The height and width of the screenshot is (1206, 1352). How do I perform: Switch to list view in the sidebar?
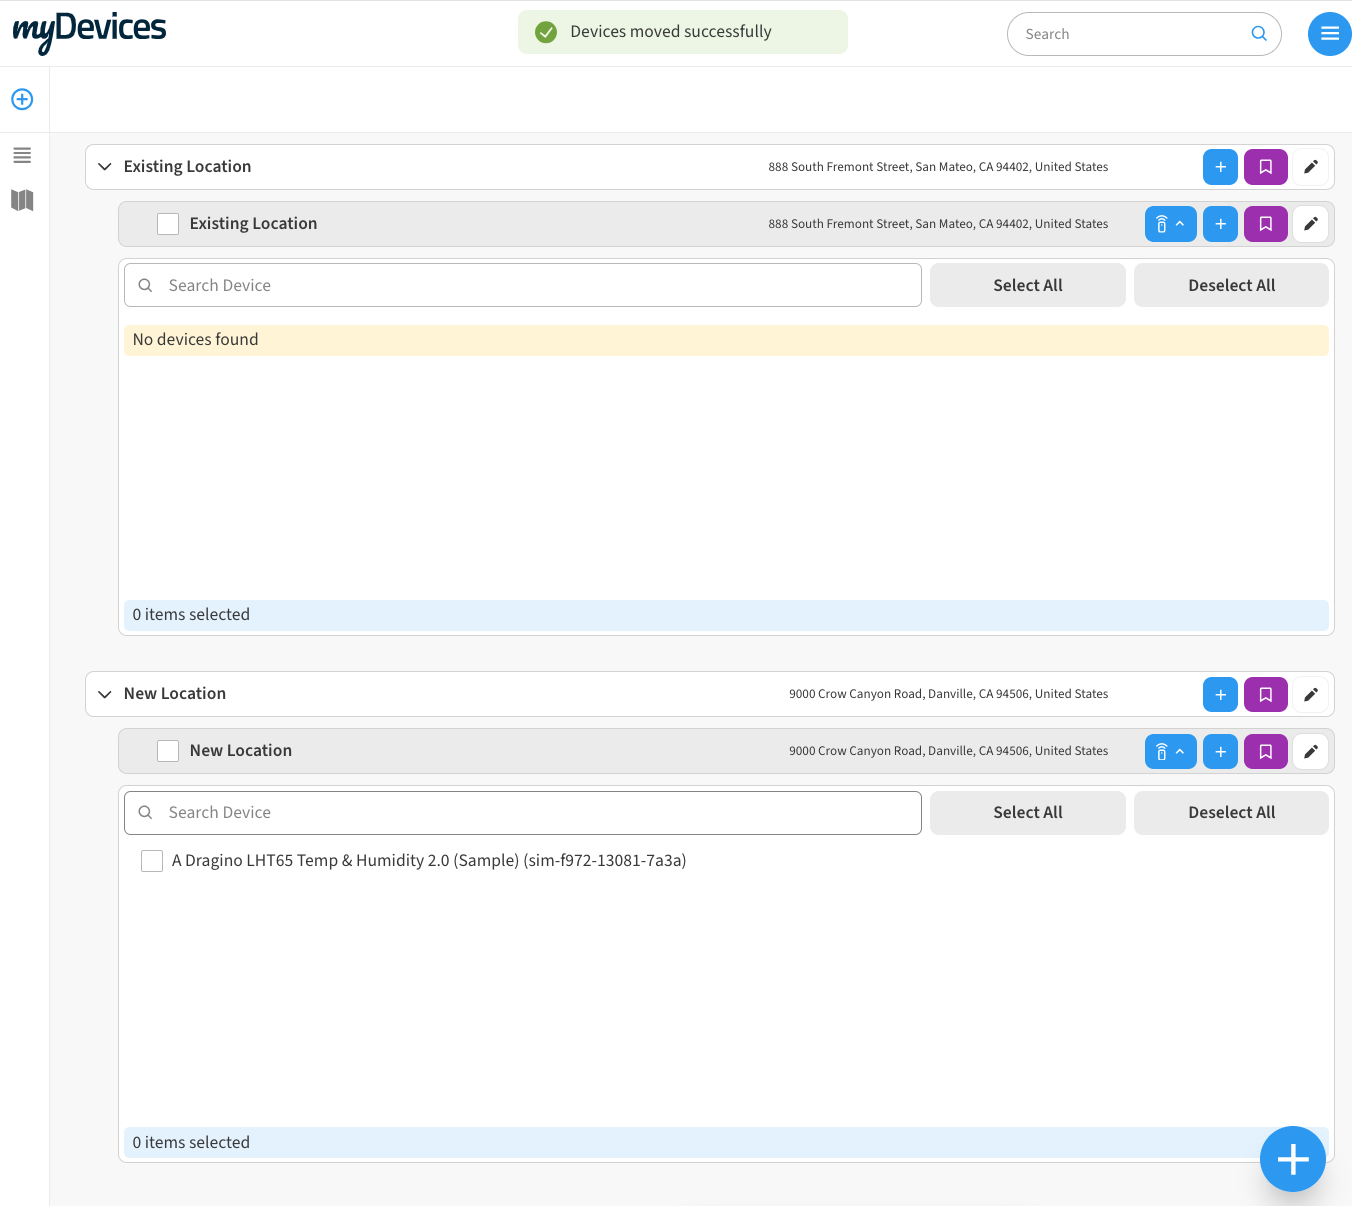[x=22, y=155]
